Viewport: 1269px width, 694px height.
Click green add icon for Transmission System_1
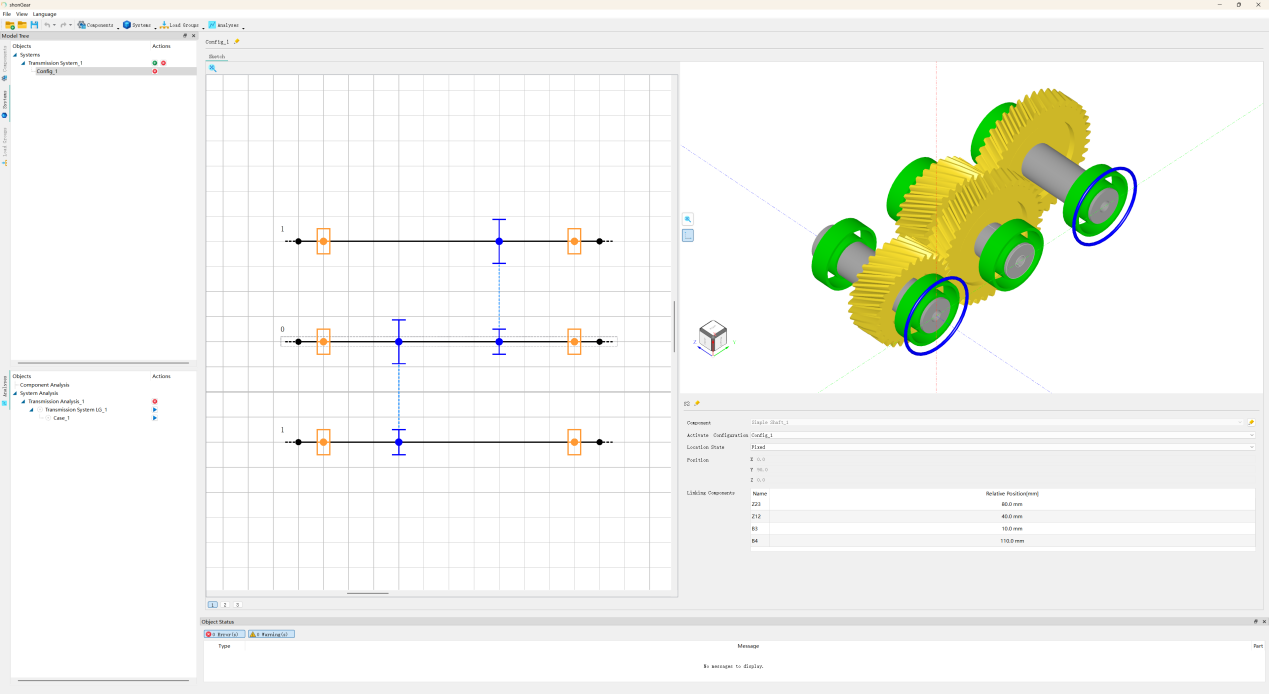[x=155, y=63]
